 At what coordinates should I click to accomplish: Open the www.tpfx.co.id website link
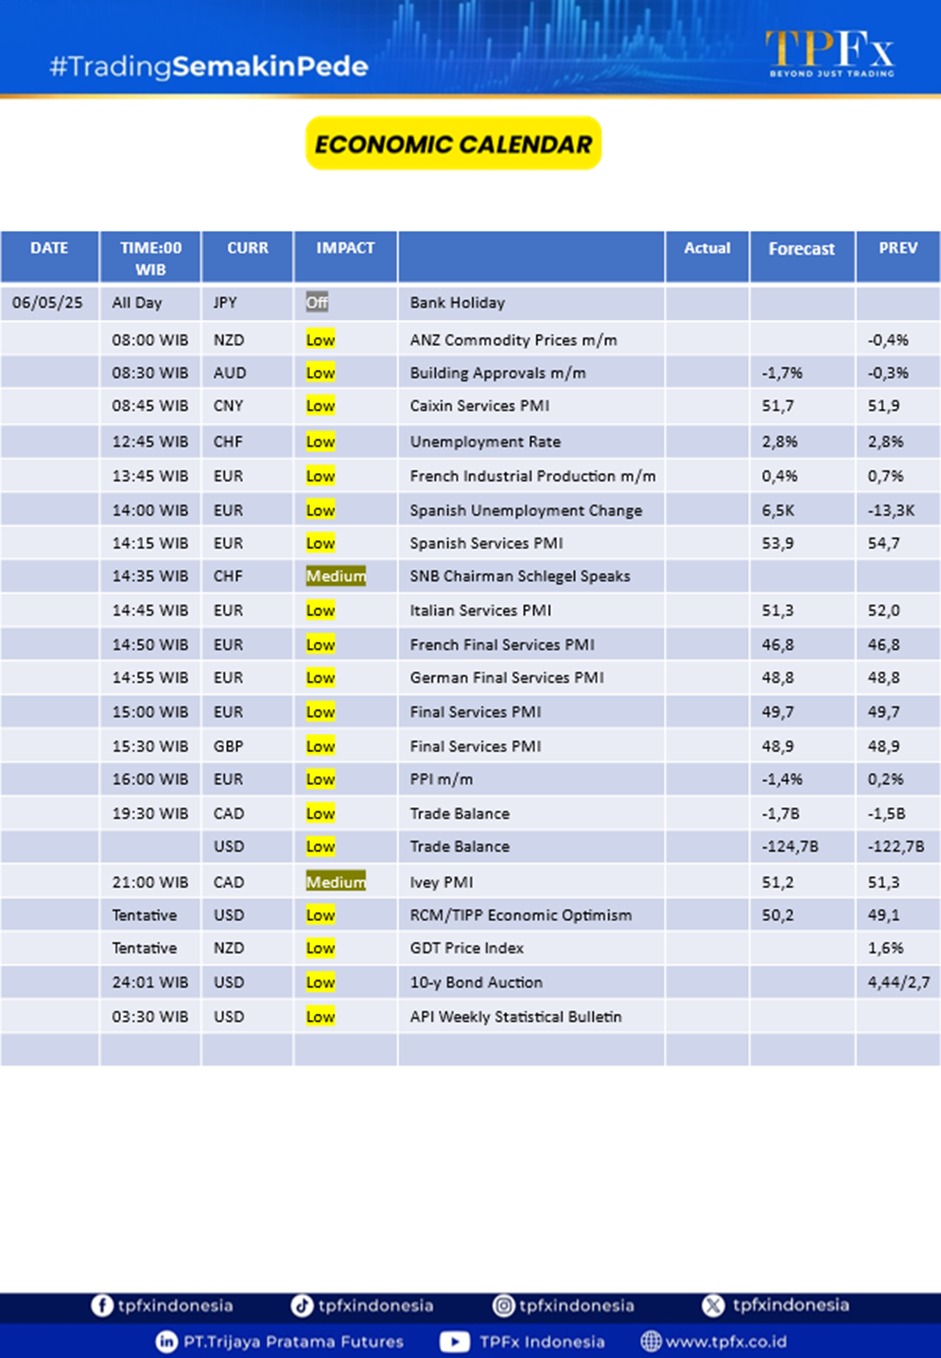726,1341
